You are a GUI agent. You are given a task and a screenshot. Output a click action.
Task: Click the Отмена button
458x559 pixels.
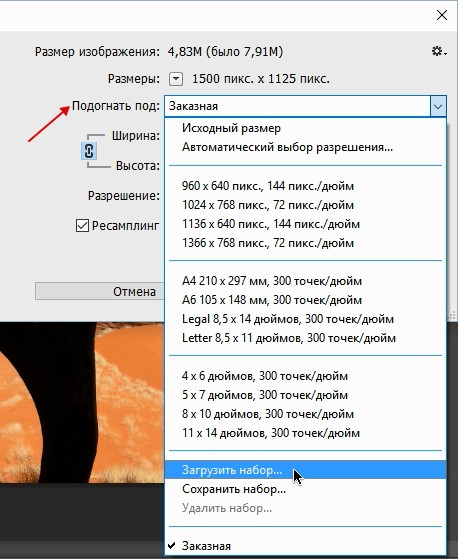[x=100, y=292]
